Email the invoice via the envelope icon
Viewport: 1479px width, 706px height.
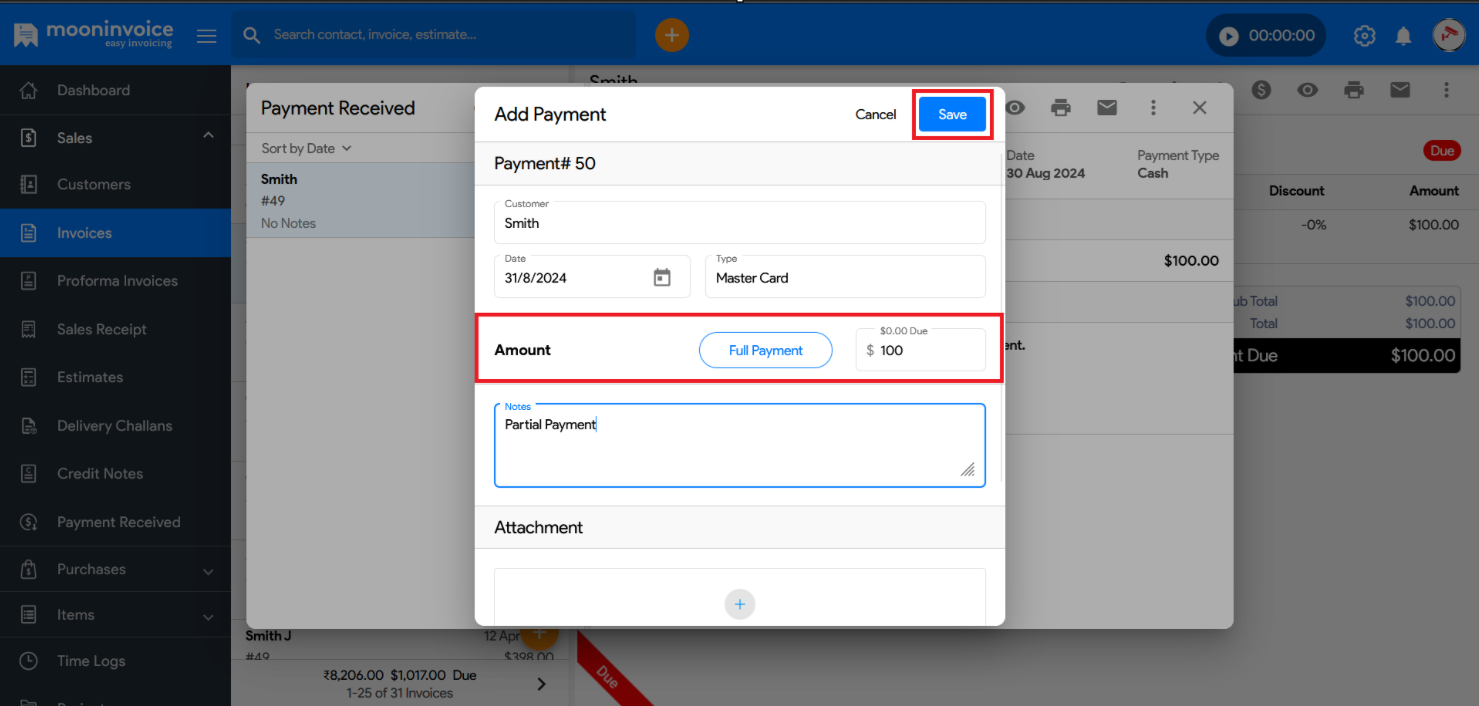tap(1400, 90)
